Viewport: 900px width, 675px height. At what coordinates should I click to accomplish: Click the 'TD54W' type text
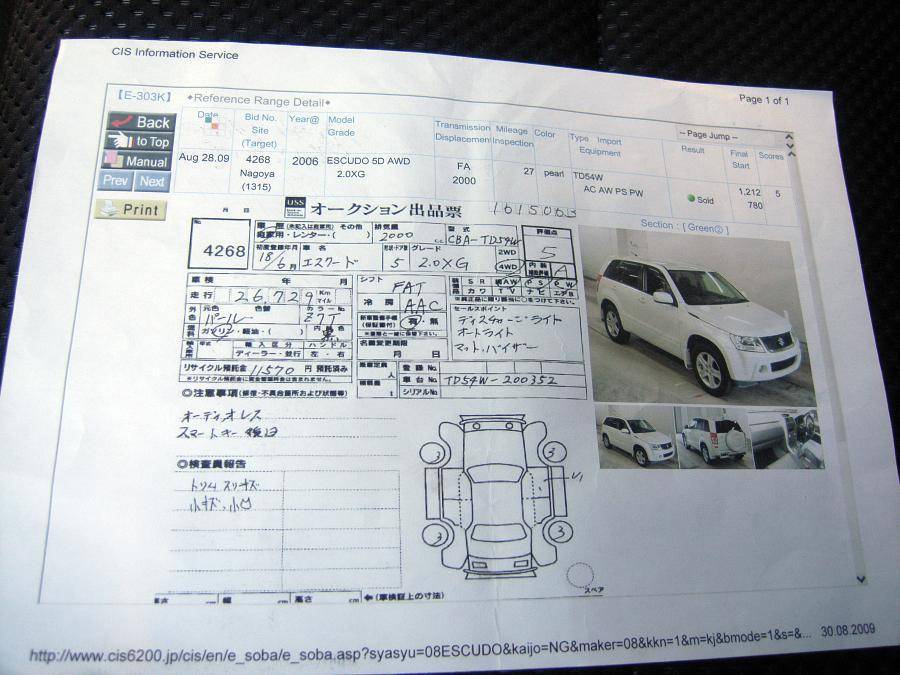(588, 177)
